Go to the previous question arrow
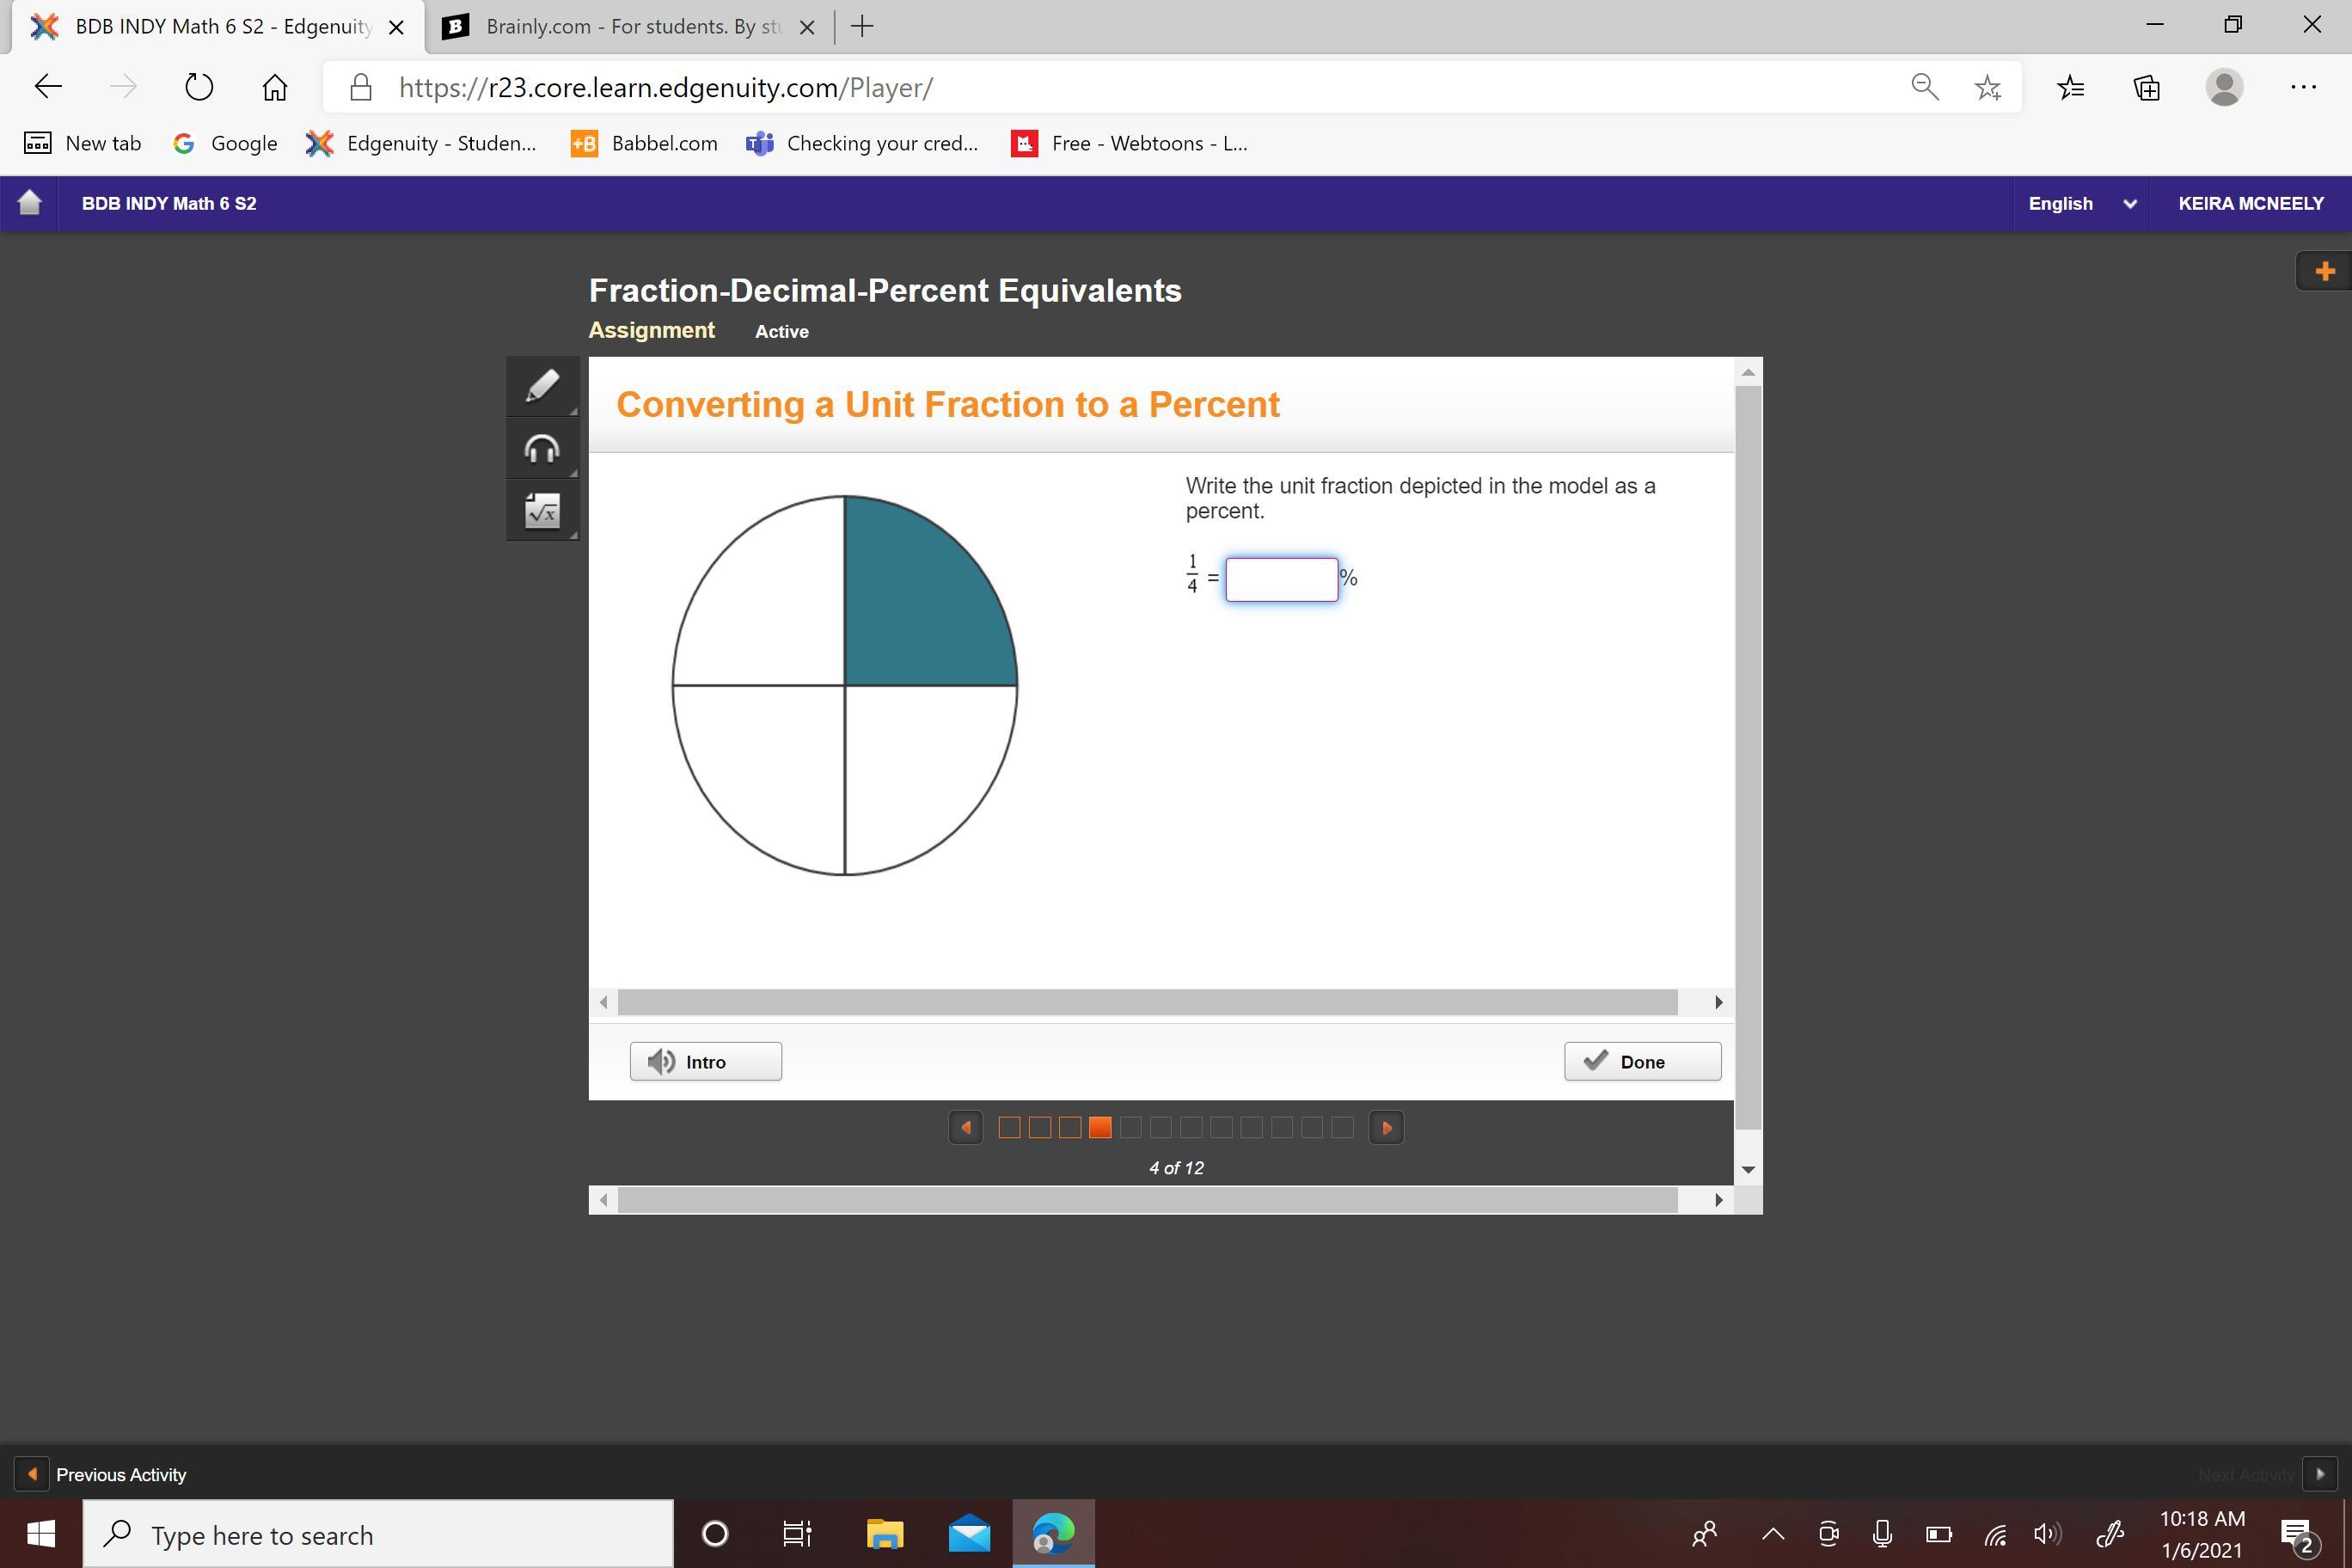Viewport: 2352px width, 1568px height. [x=965, y=1128]
